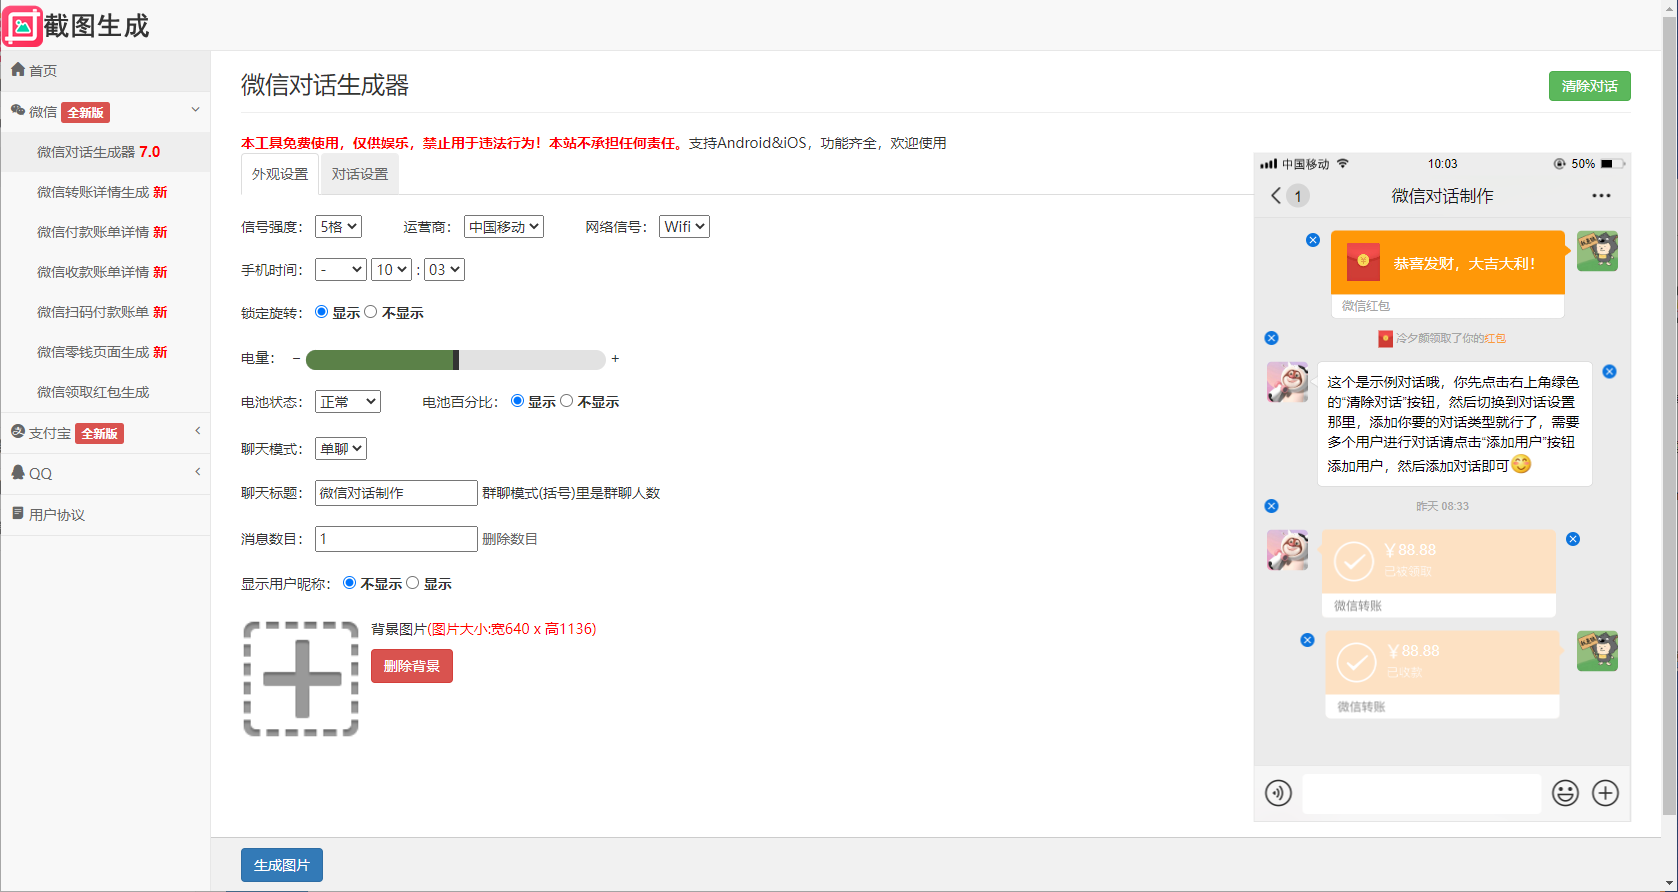Switch to the 对话设置 tab
This screenshot has width=1678, height=892.
pyautogui.click(x=360, y=174)
